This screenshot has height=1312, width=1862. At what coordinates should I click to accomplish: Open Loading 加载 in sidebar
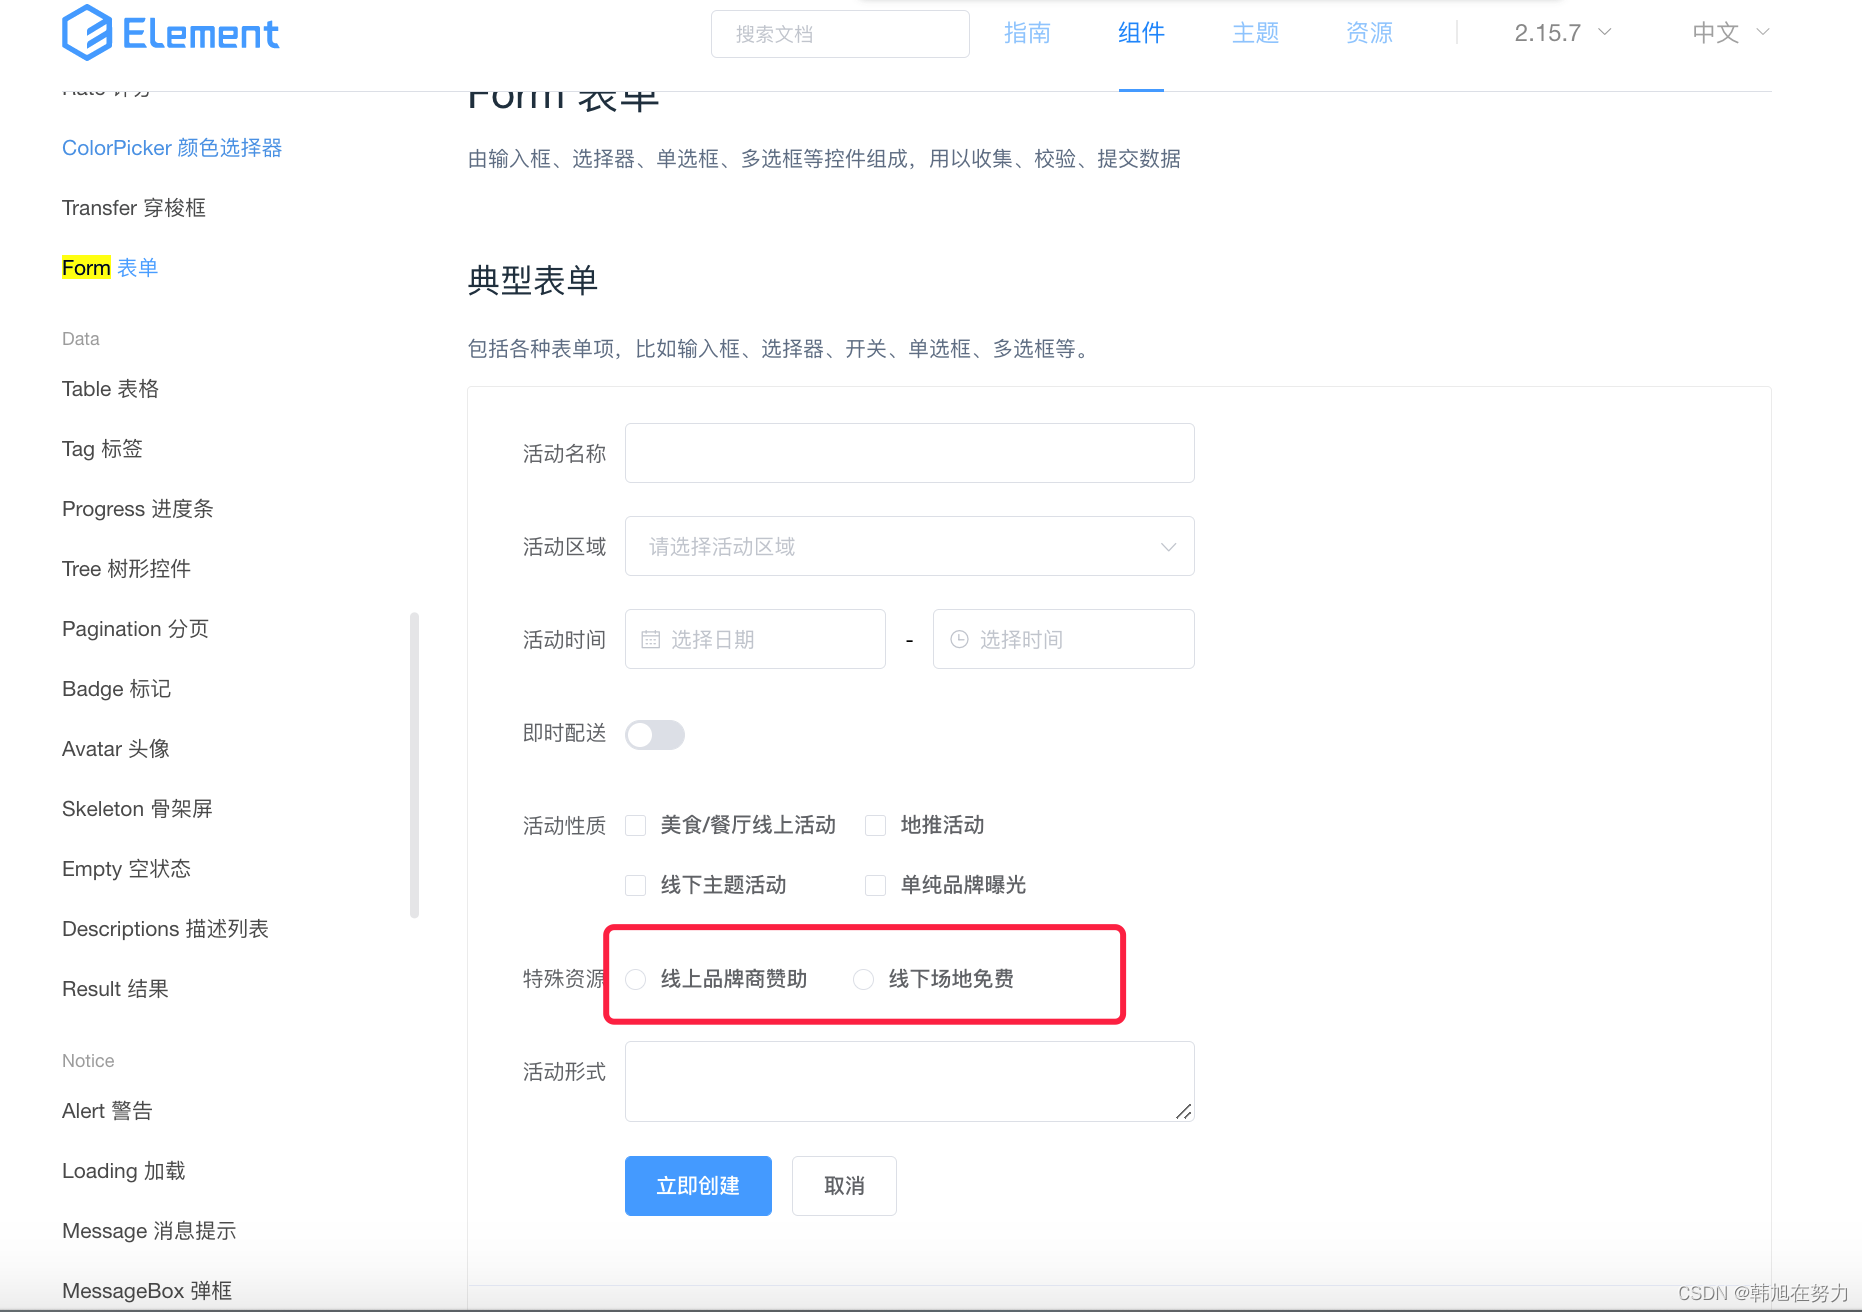(124, 1171)
